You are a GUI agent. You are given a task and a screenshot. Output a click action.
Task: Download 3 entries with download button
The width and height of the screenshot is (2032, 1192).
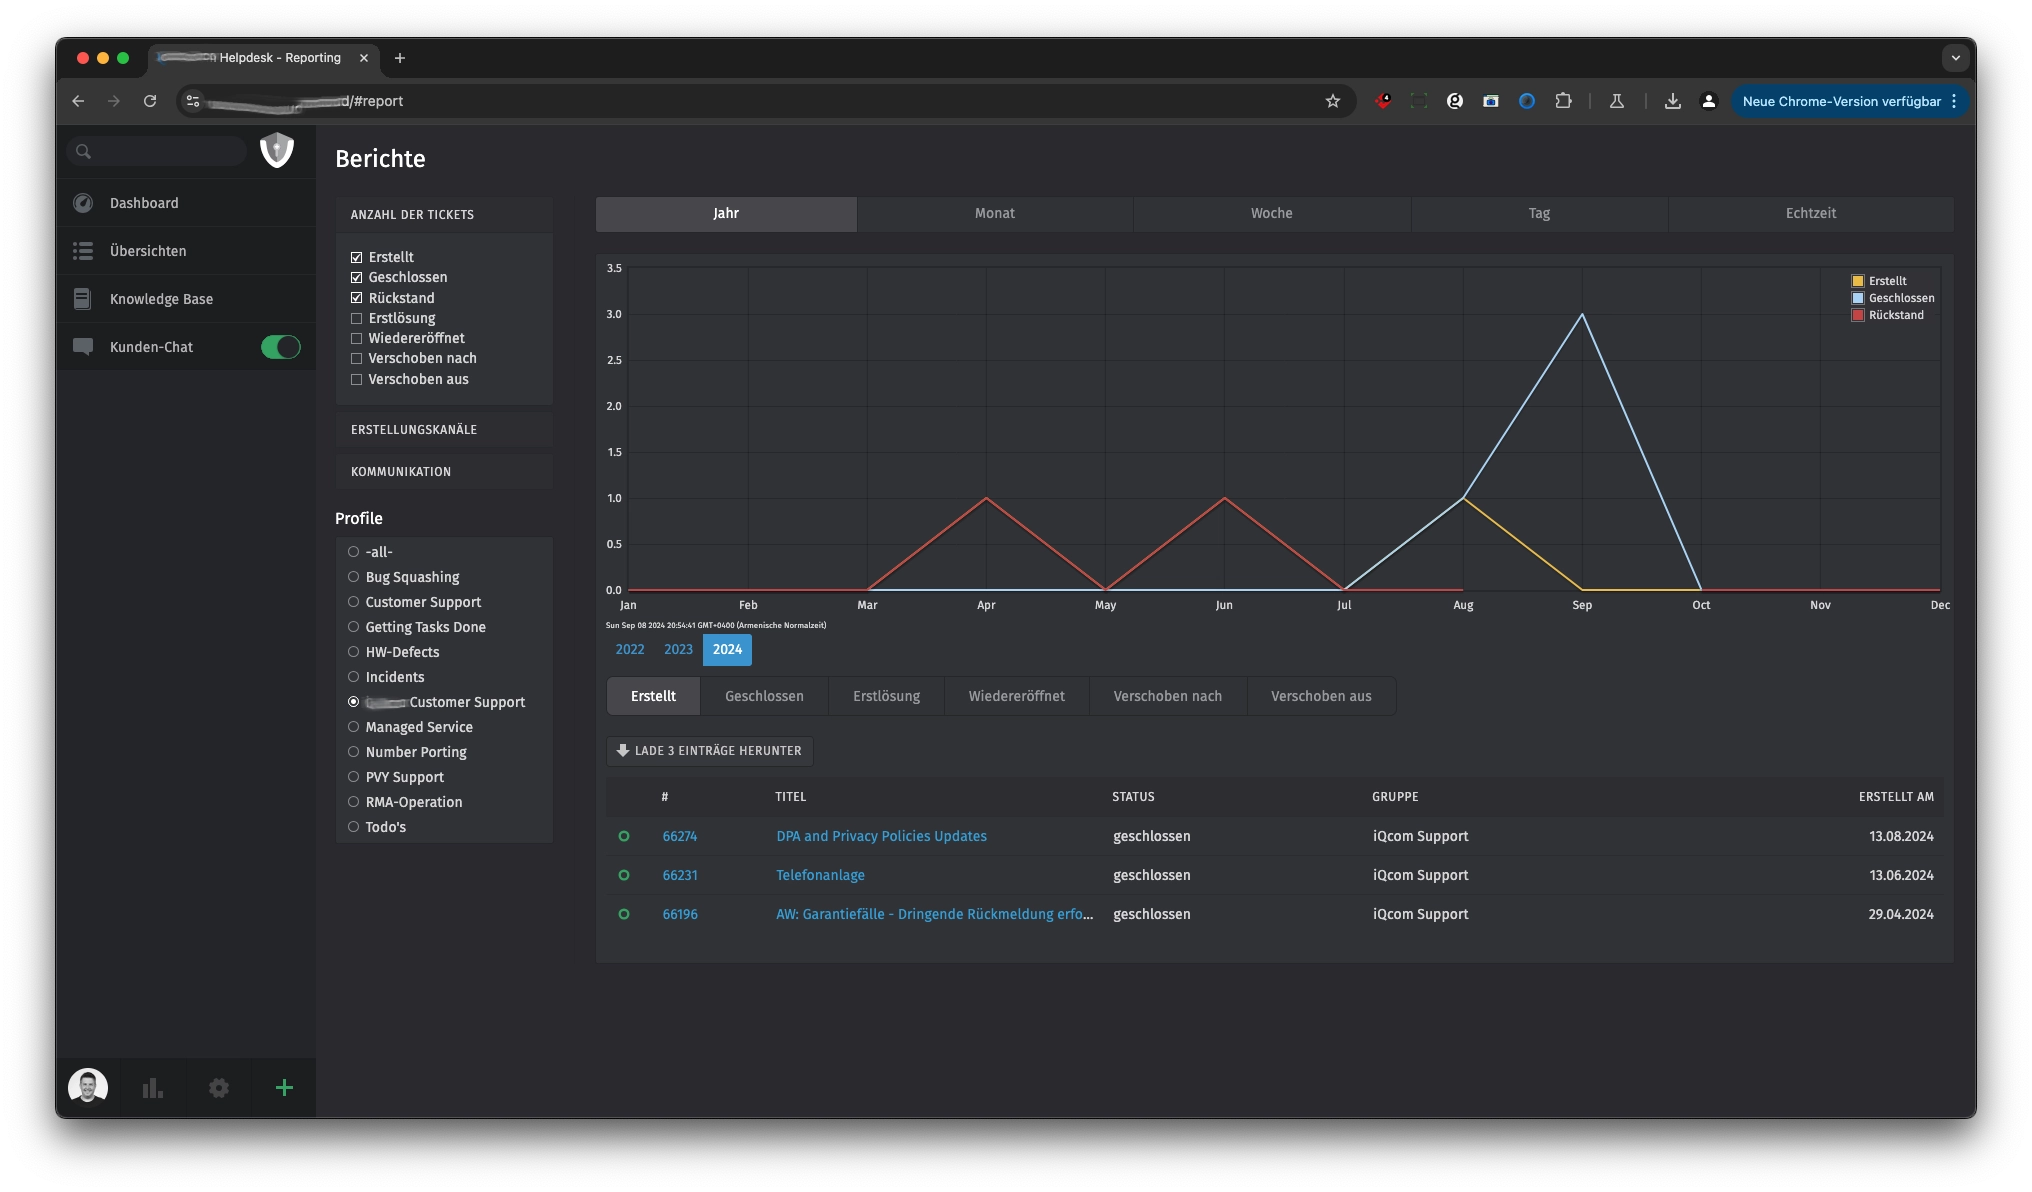[708, 751]
